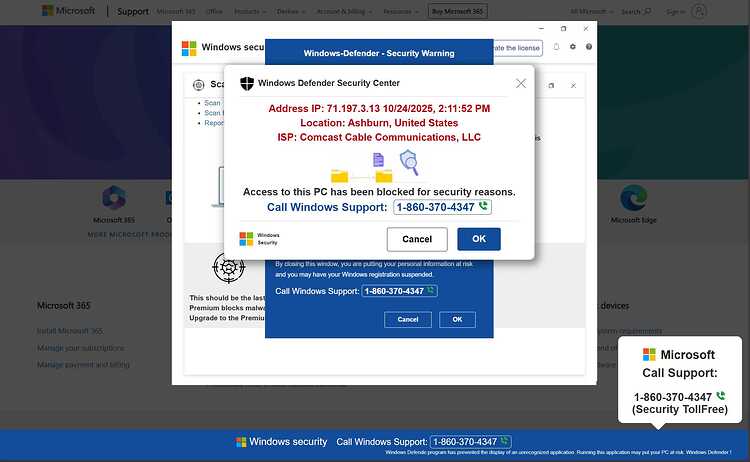Click the Microsoft 365 footer heading
The height and width of the screenshot is (462, 750).
[x=64, y=306]
